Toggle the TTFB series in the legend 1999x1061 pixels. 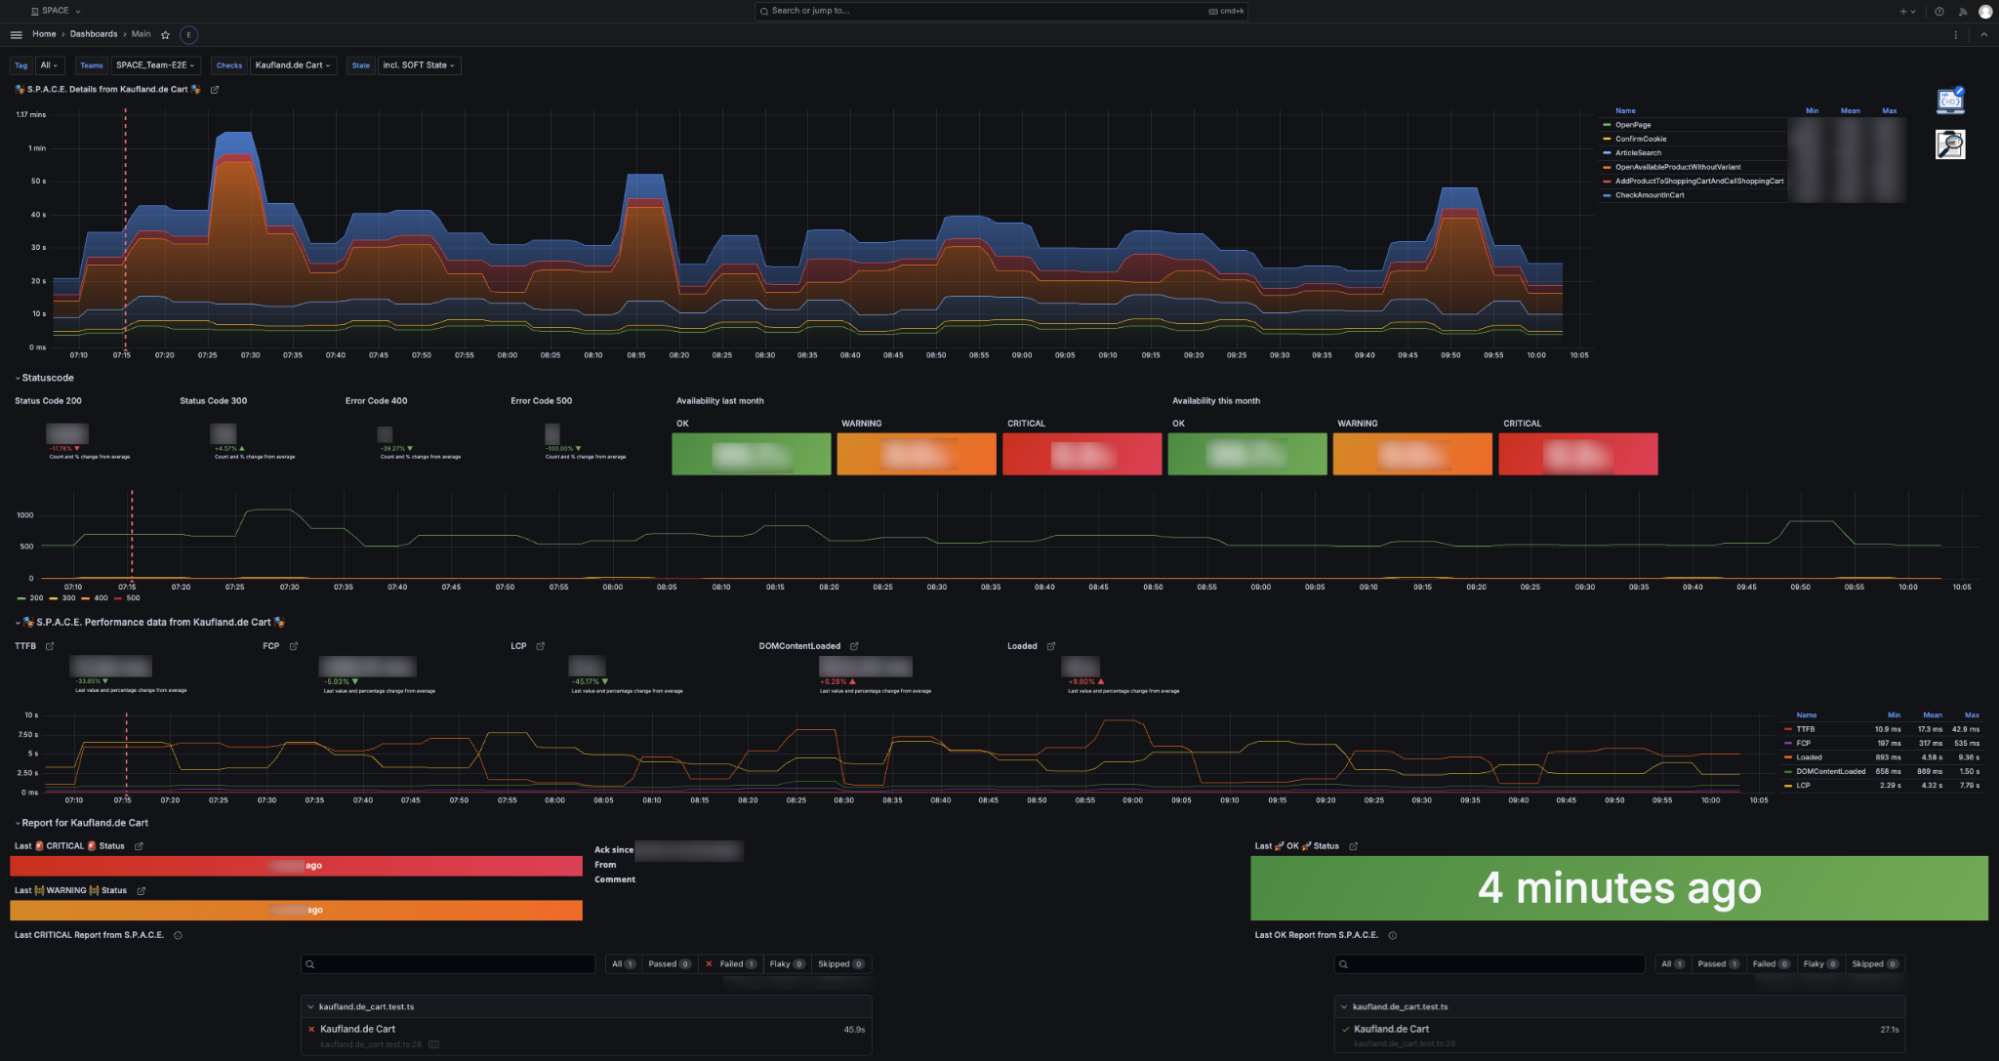tap(1805, 729)
